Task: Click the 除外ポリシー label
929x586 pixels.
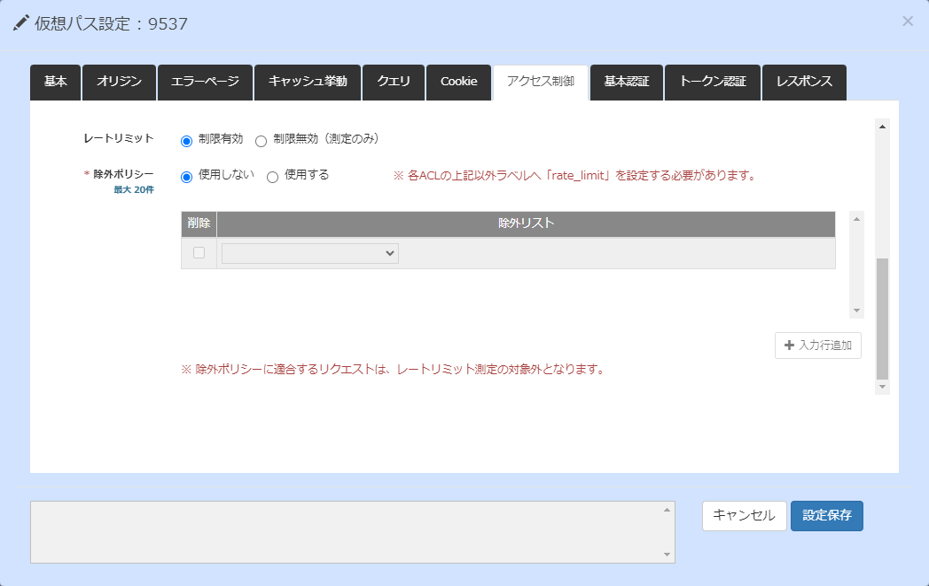Action: (x=123, y=174)
